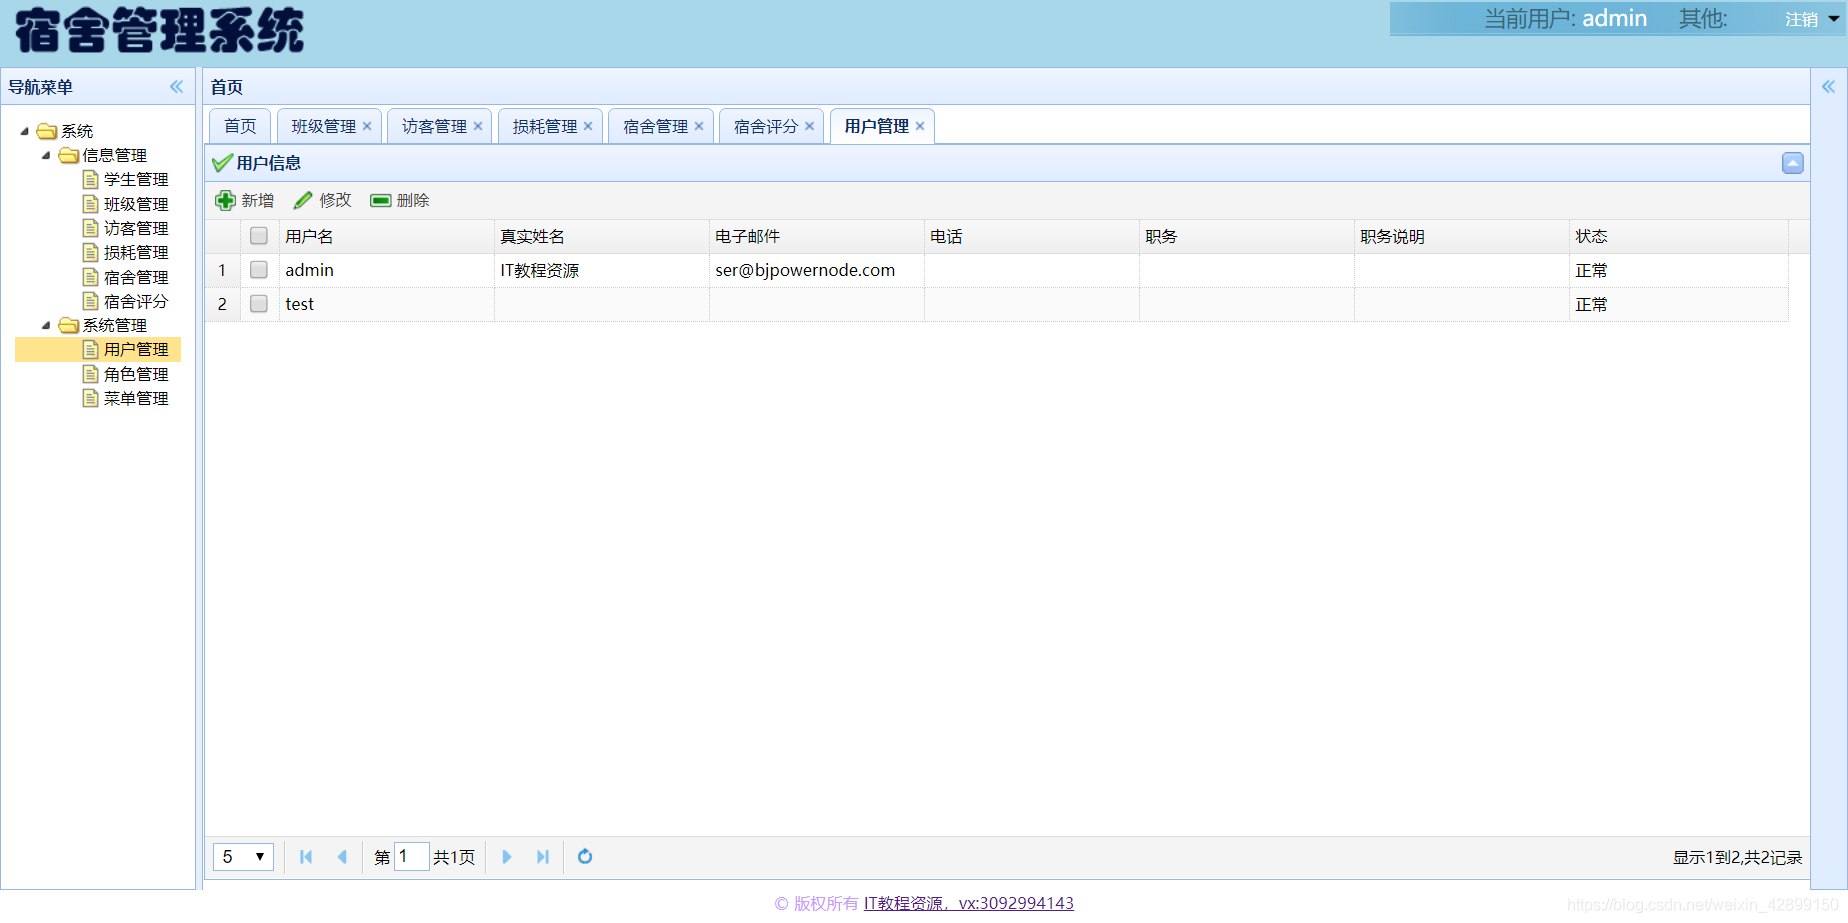The width and height of the screenshot is (1848, 923).
Task: Click the 状态 column header
Action: [1679, 237]
